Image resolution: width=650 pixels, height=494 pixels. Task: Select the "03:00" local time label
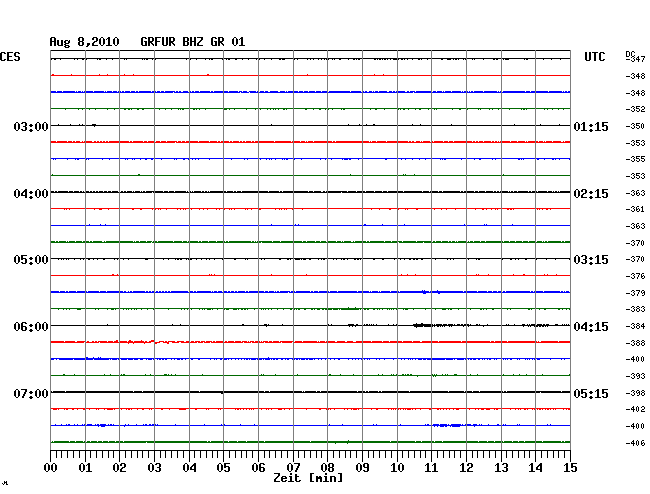click(31, 126)
